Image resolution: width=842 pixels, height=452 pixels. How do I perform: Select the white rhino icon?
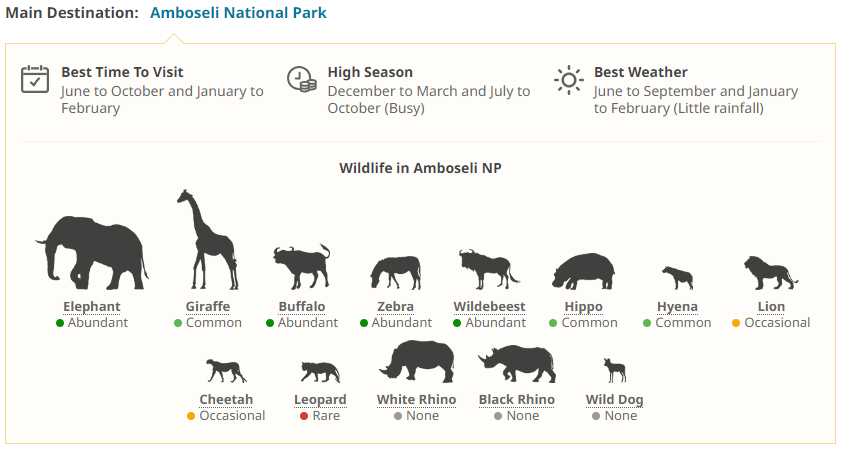pos(417,361)
